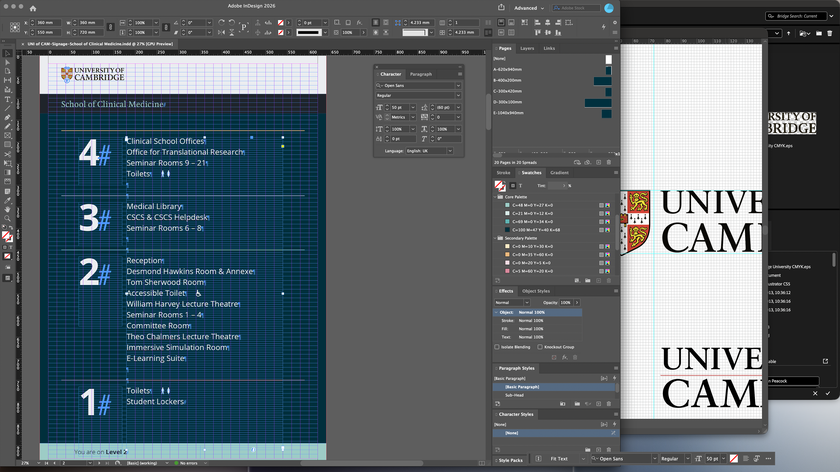Select swatch C=100 M=47 Y=40 K=68
Viewport: 840px width, 472px height.
552,230
